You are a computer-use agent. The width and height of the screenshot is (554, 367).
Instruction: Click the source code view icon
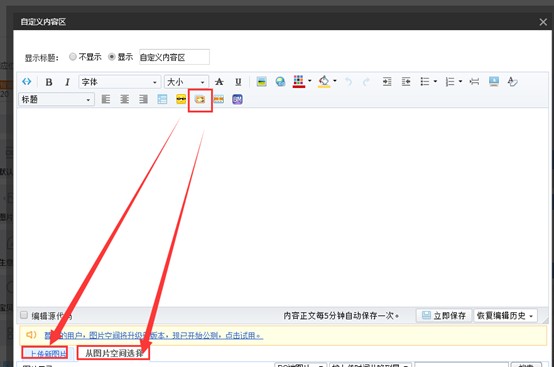(x=27, y=82)
